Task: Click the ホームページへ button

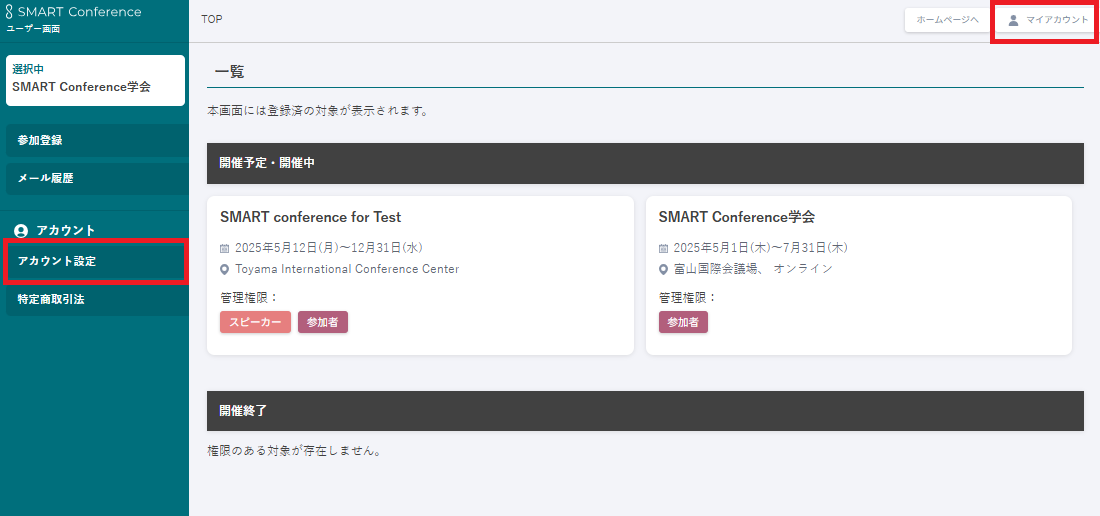Action: click(x=947, y=20)
